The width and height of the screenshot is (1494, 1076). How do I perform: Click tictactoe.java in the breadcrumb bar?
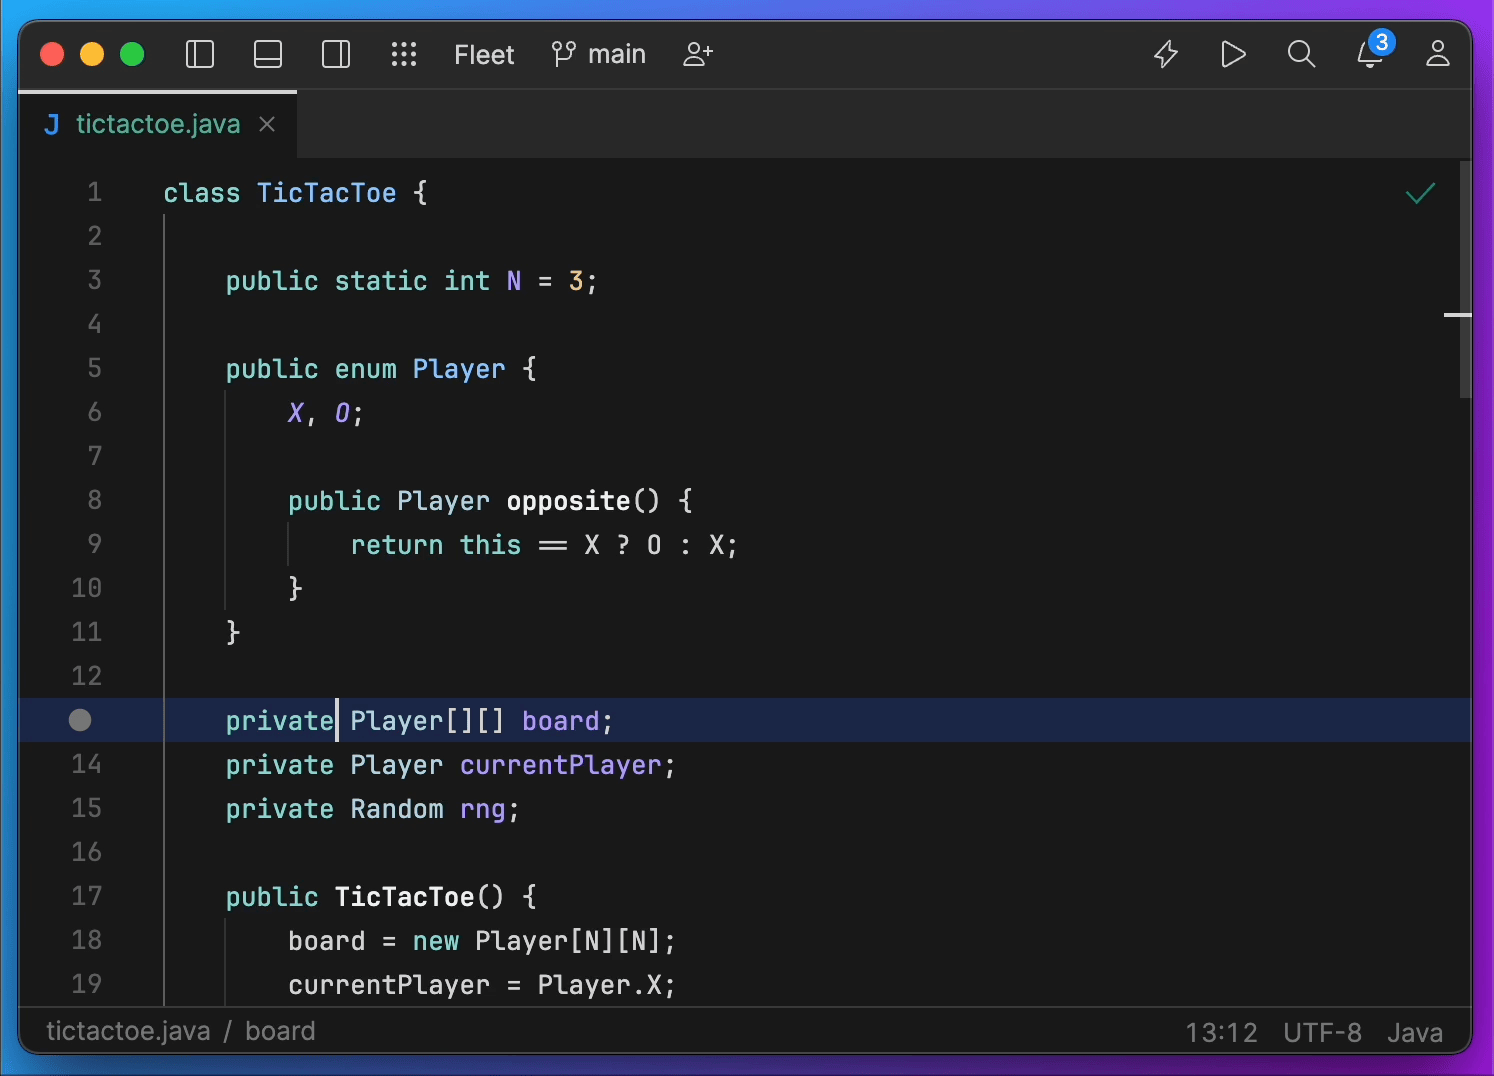coord(128,1031)
